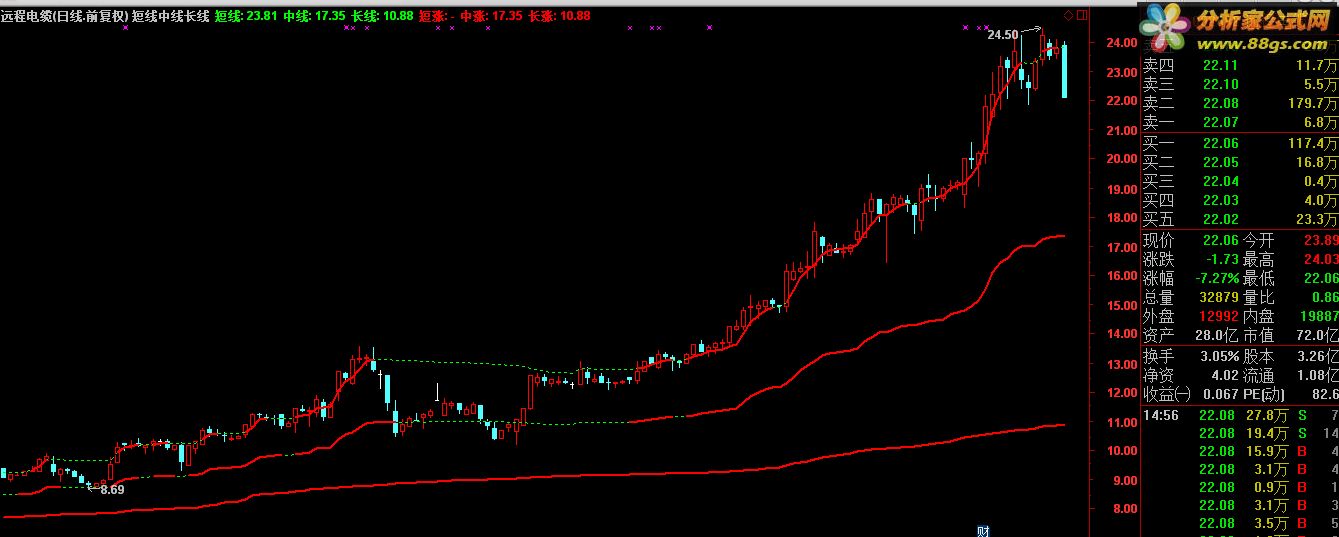Click the 外盘 12992 value
The height and width of the screenshot is (537, 1339).
pyautogui.click(x=1217, y=316)
